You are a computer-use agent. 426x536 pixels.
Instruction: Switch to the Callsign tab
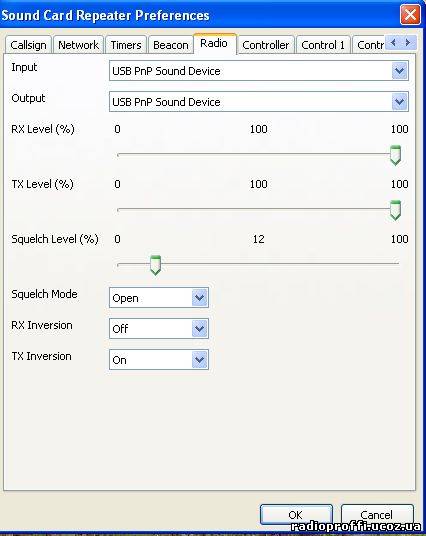click(x=28, y=45)
